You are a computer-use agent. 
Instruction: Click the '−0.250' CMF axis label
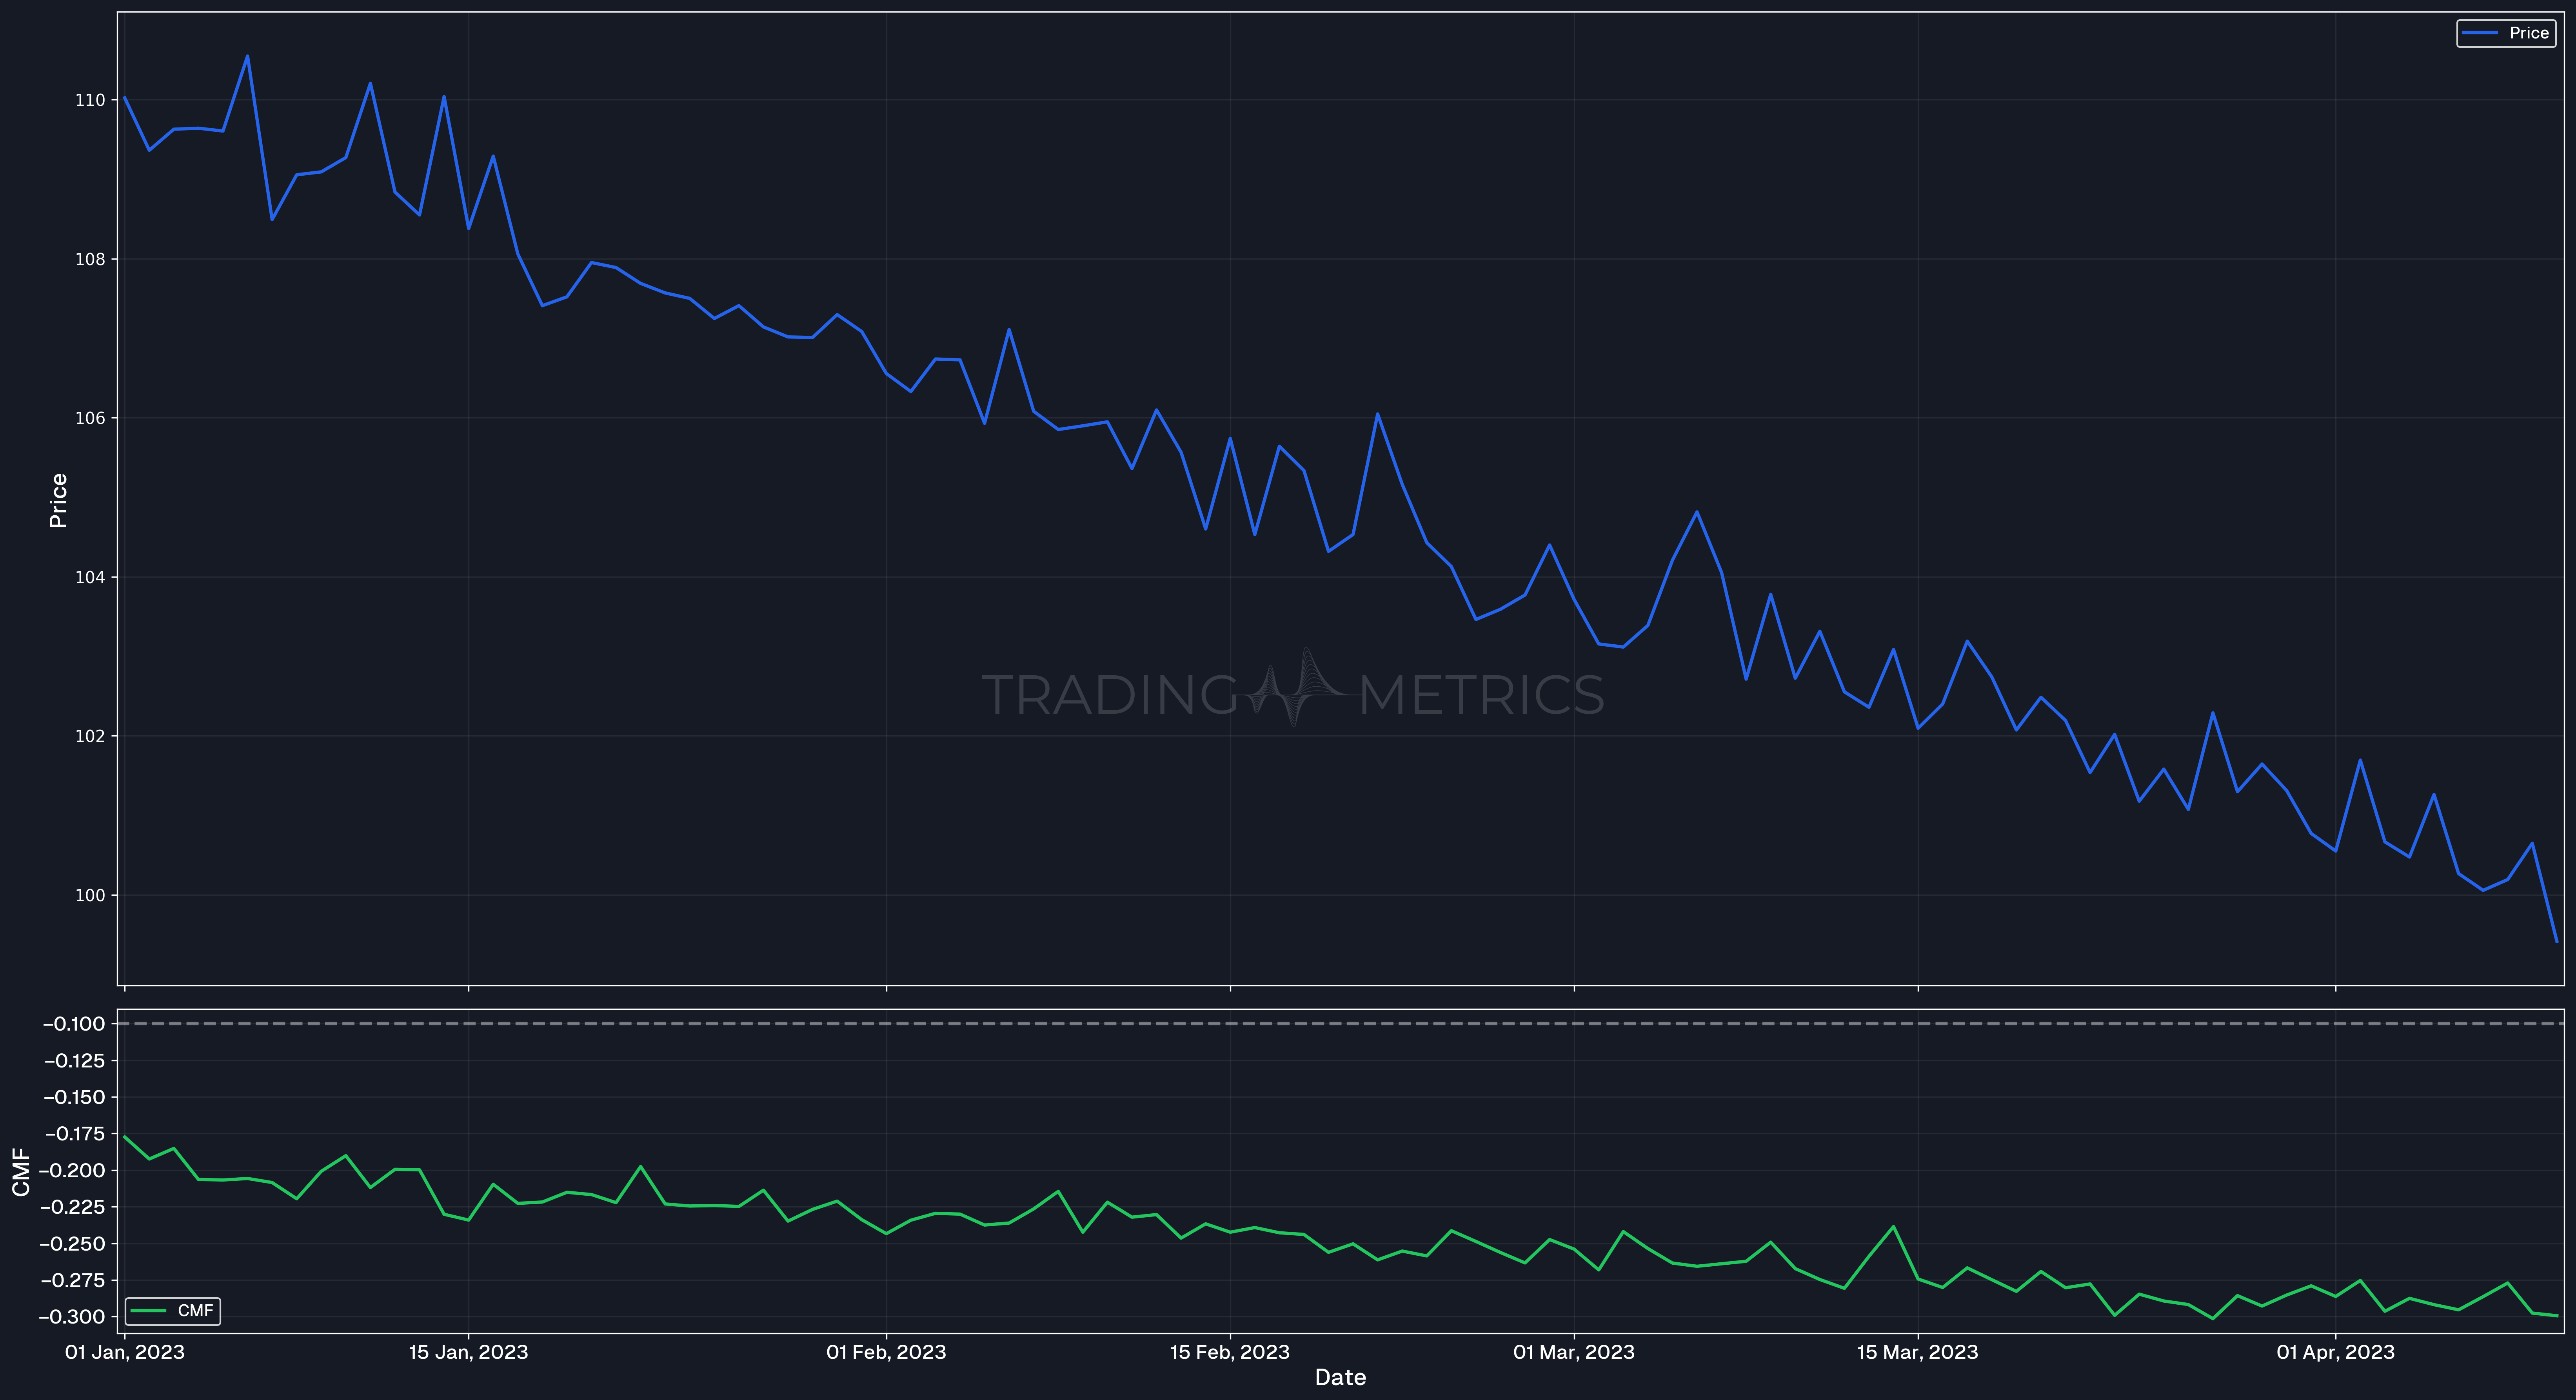[x=73, y=1244]
